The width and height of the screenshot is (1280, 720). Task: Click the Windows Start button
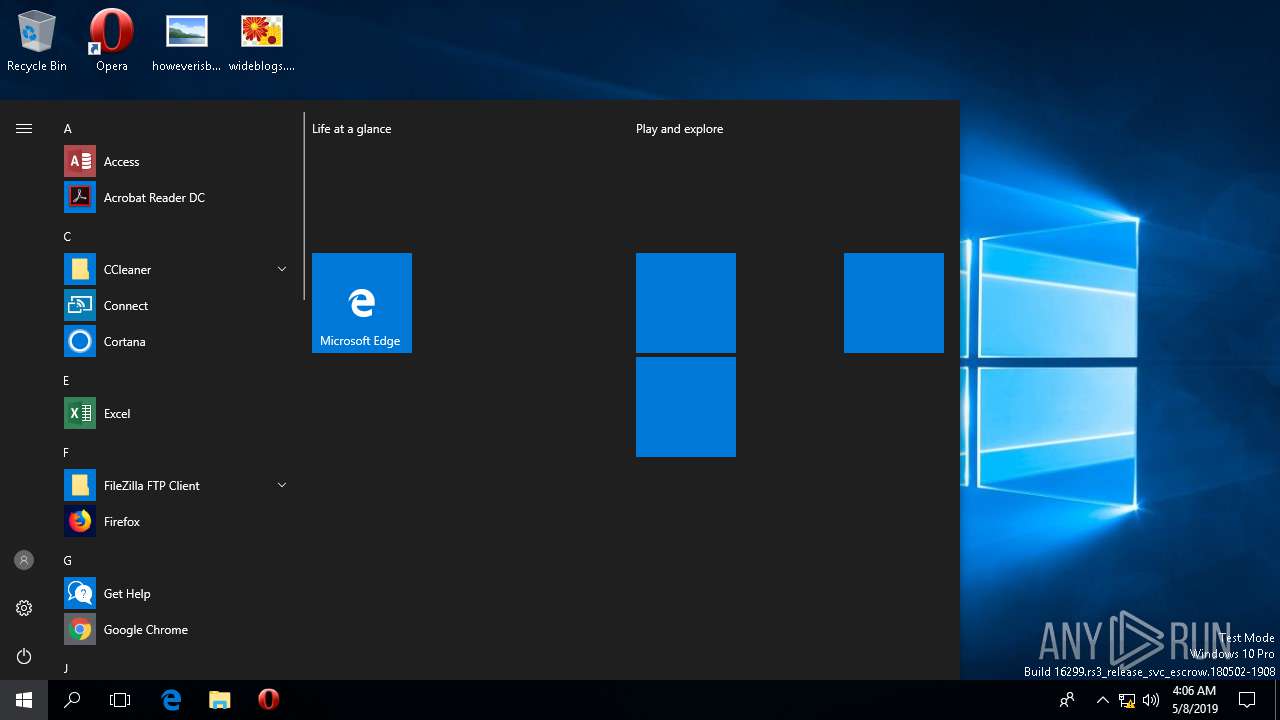(x=24, y=700)
